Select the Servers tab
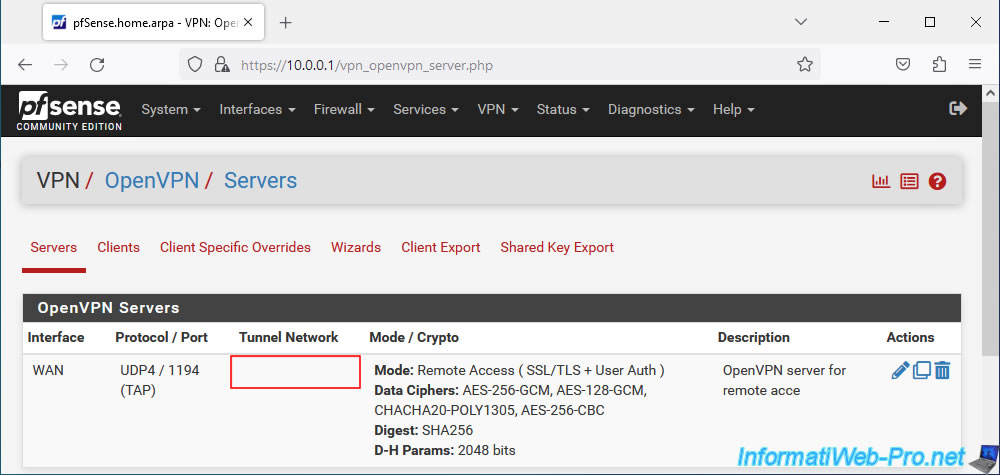 point(54,247)
